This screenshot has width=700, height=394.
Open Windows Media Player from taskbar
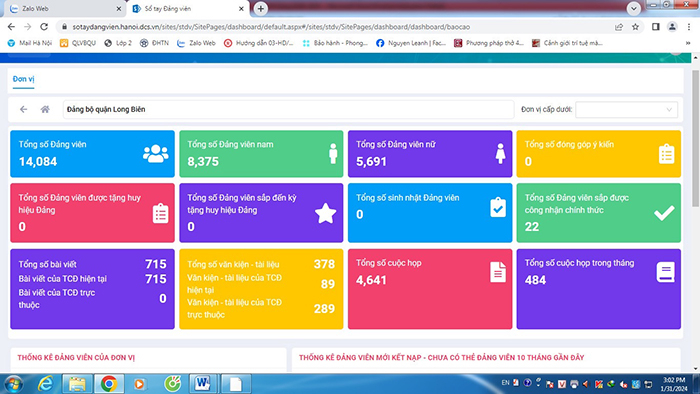140,384
